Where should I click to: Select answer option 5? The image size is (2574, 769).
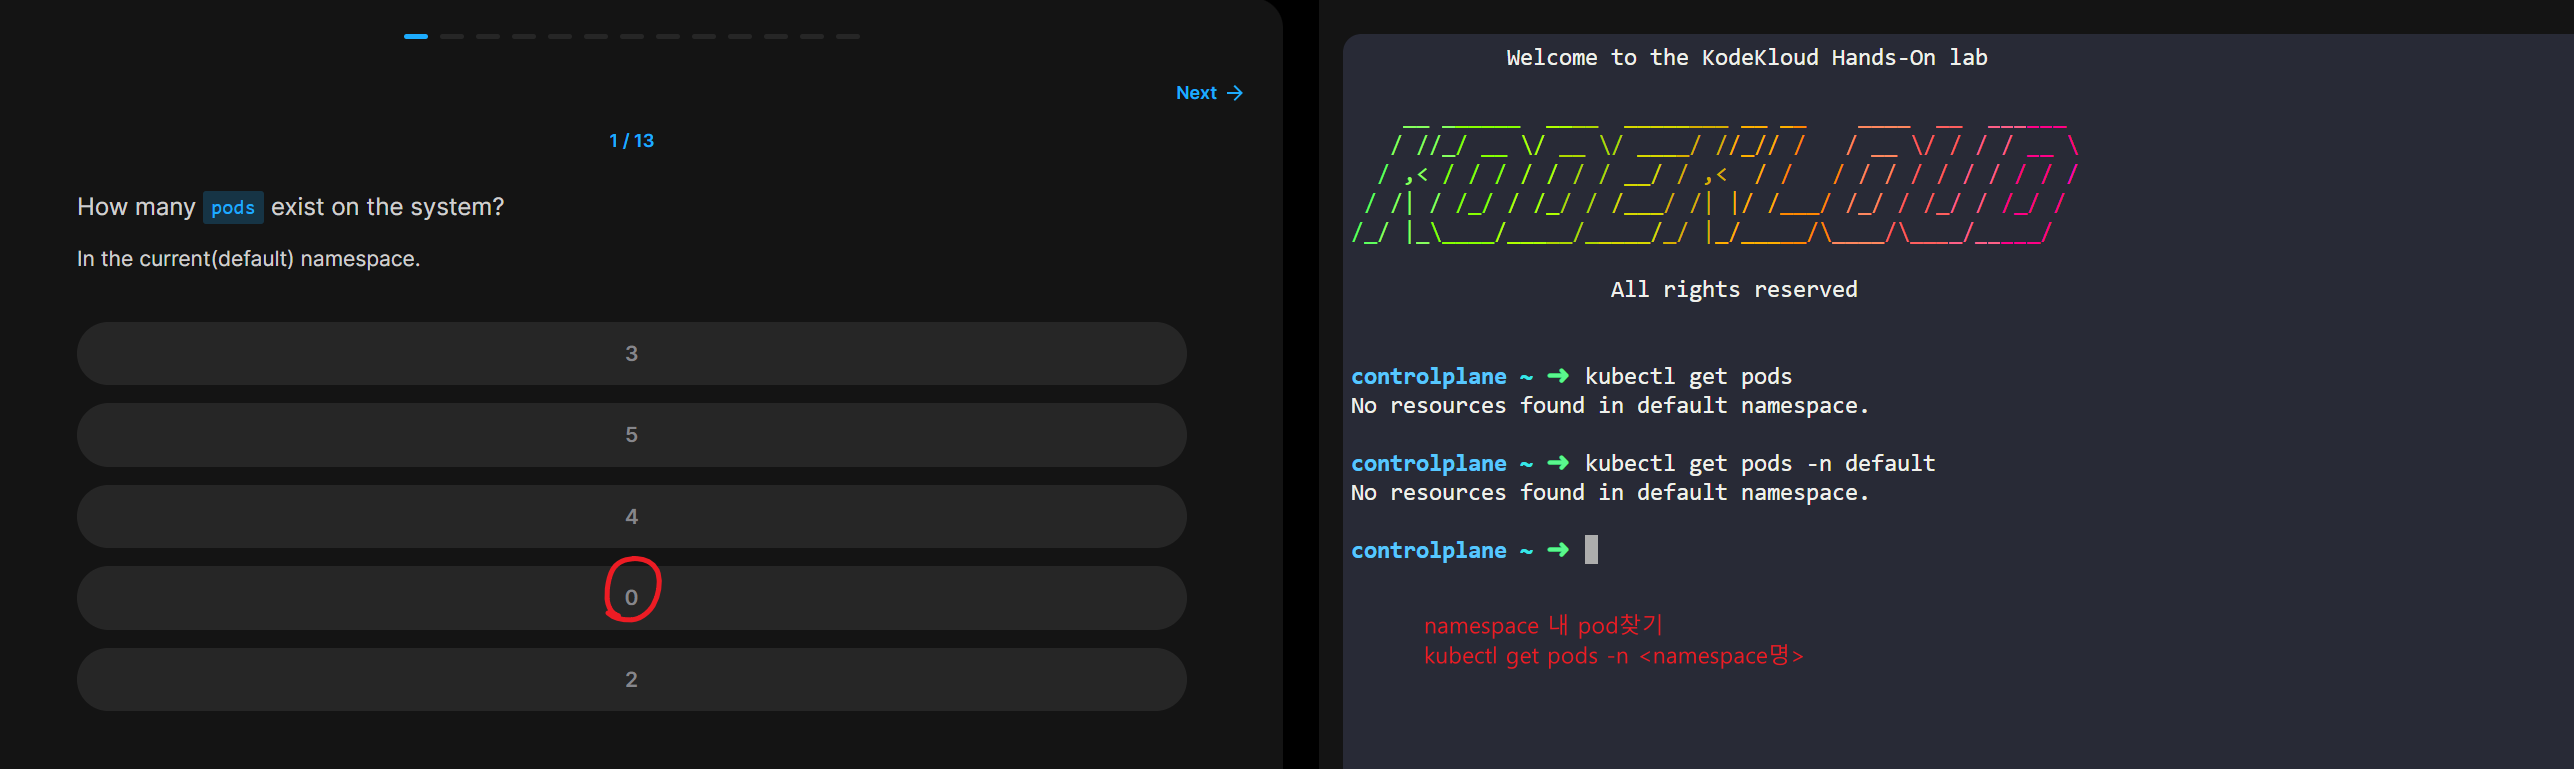tap(631, 435)
